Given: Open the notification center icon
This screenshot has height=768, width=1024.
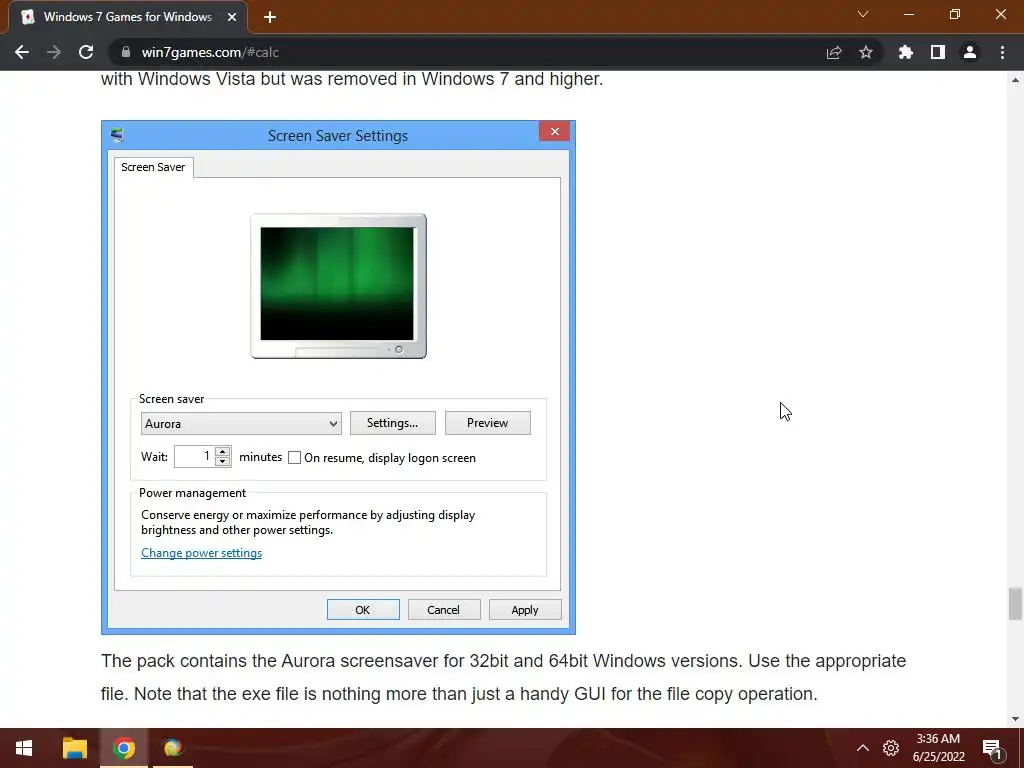Looking at the screenshot, I should tap(992, 749).
